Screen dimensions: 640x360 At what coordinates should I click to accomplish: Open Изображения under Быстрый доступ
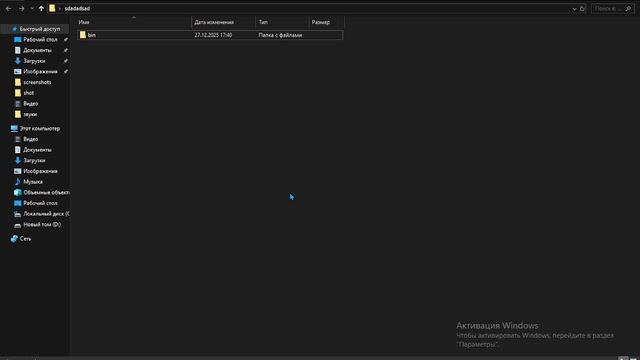point(40,71)
